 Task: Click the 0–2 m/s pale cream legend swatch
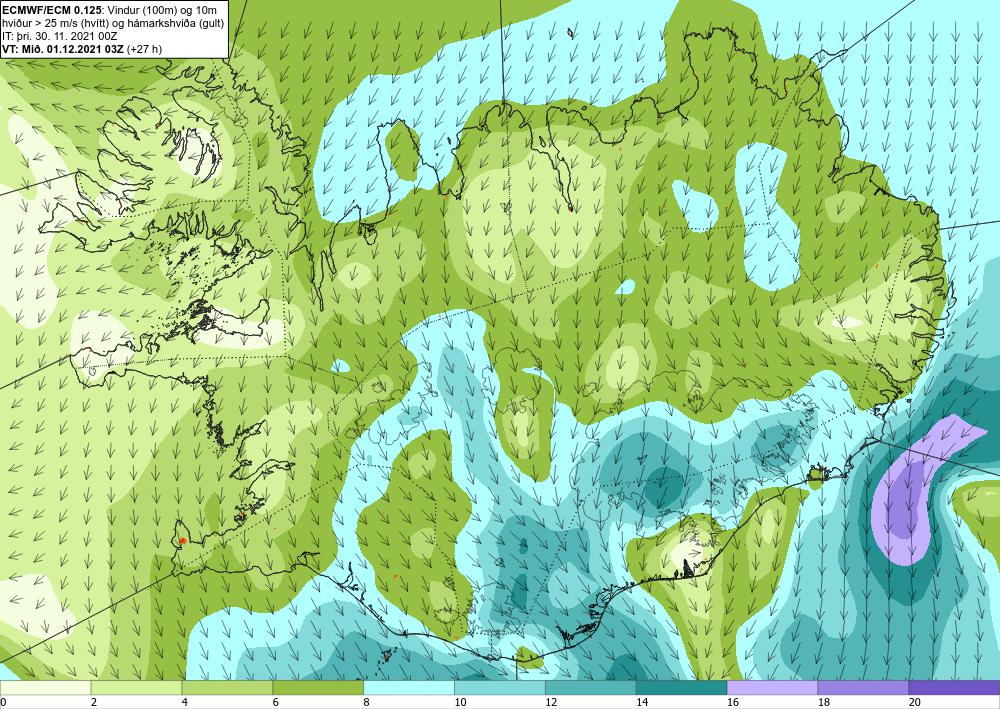click(x=45, y=687)
